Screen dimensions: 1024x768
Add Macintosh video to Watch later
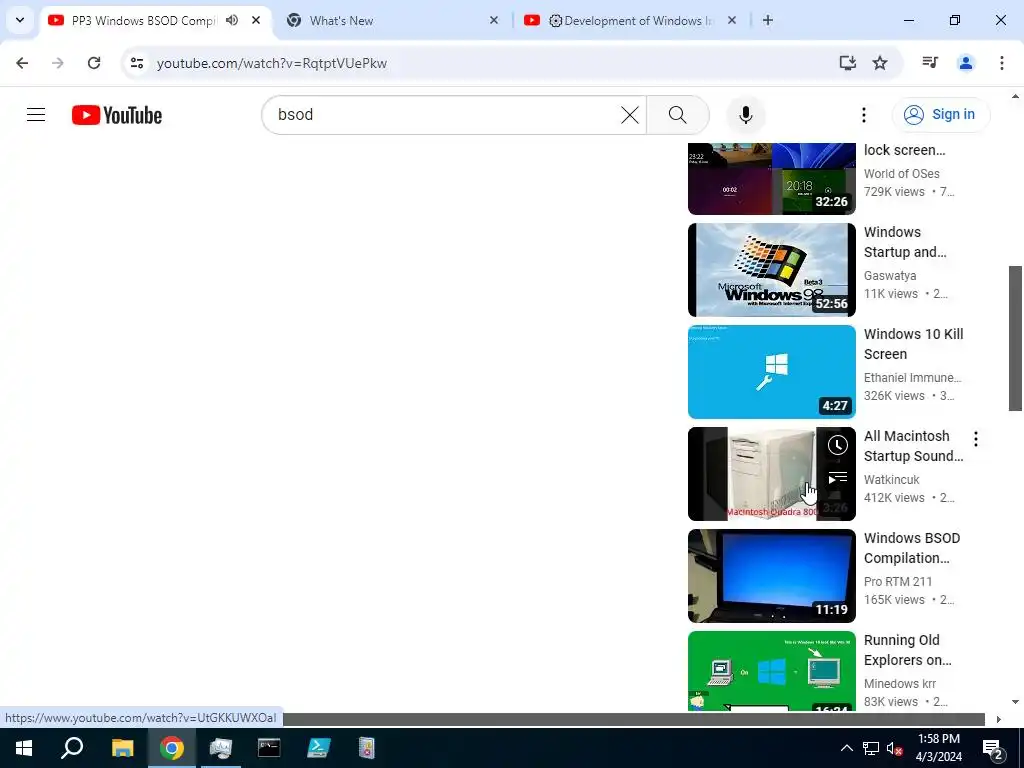click(837, 445)
